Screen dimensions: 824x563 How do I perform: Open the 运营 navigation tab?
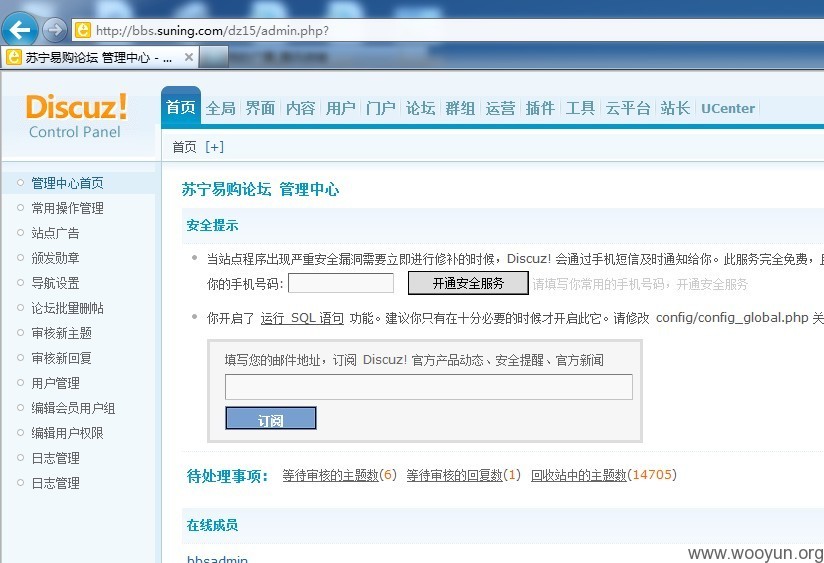coord(500,108)
